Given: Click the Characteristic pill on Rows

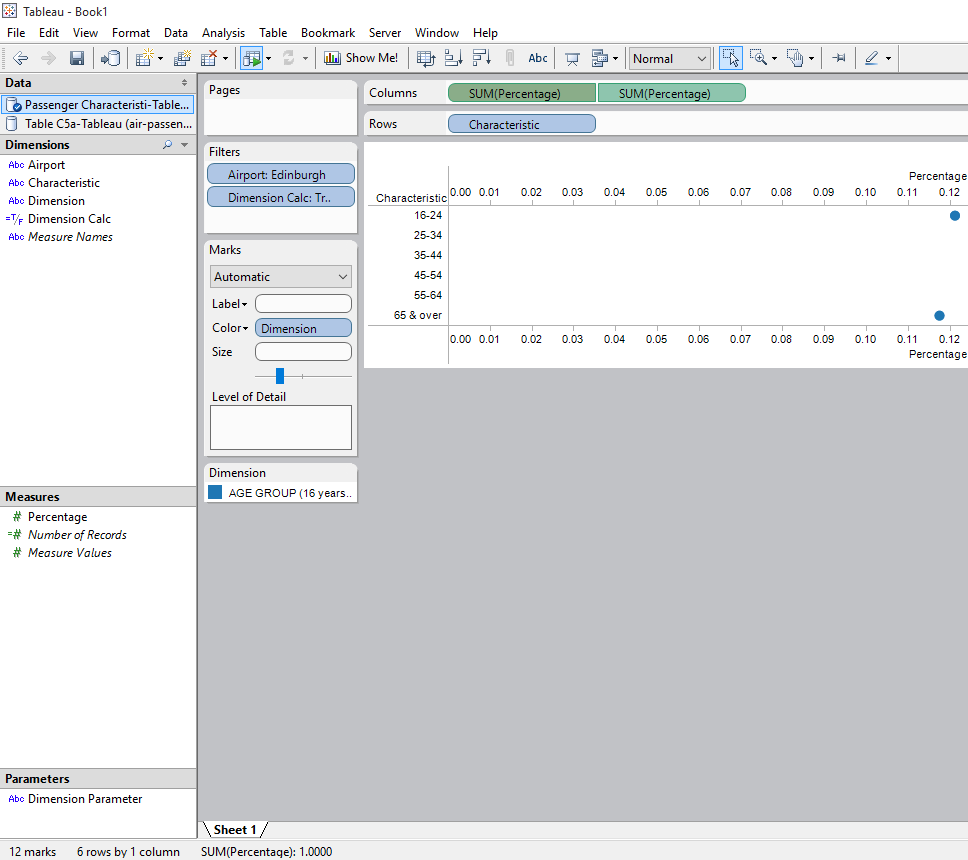Looking at the screenshot, I should pos(522,124).
